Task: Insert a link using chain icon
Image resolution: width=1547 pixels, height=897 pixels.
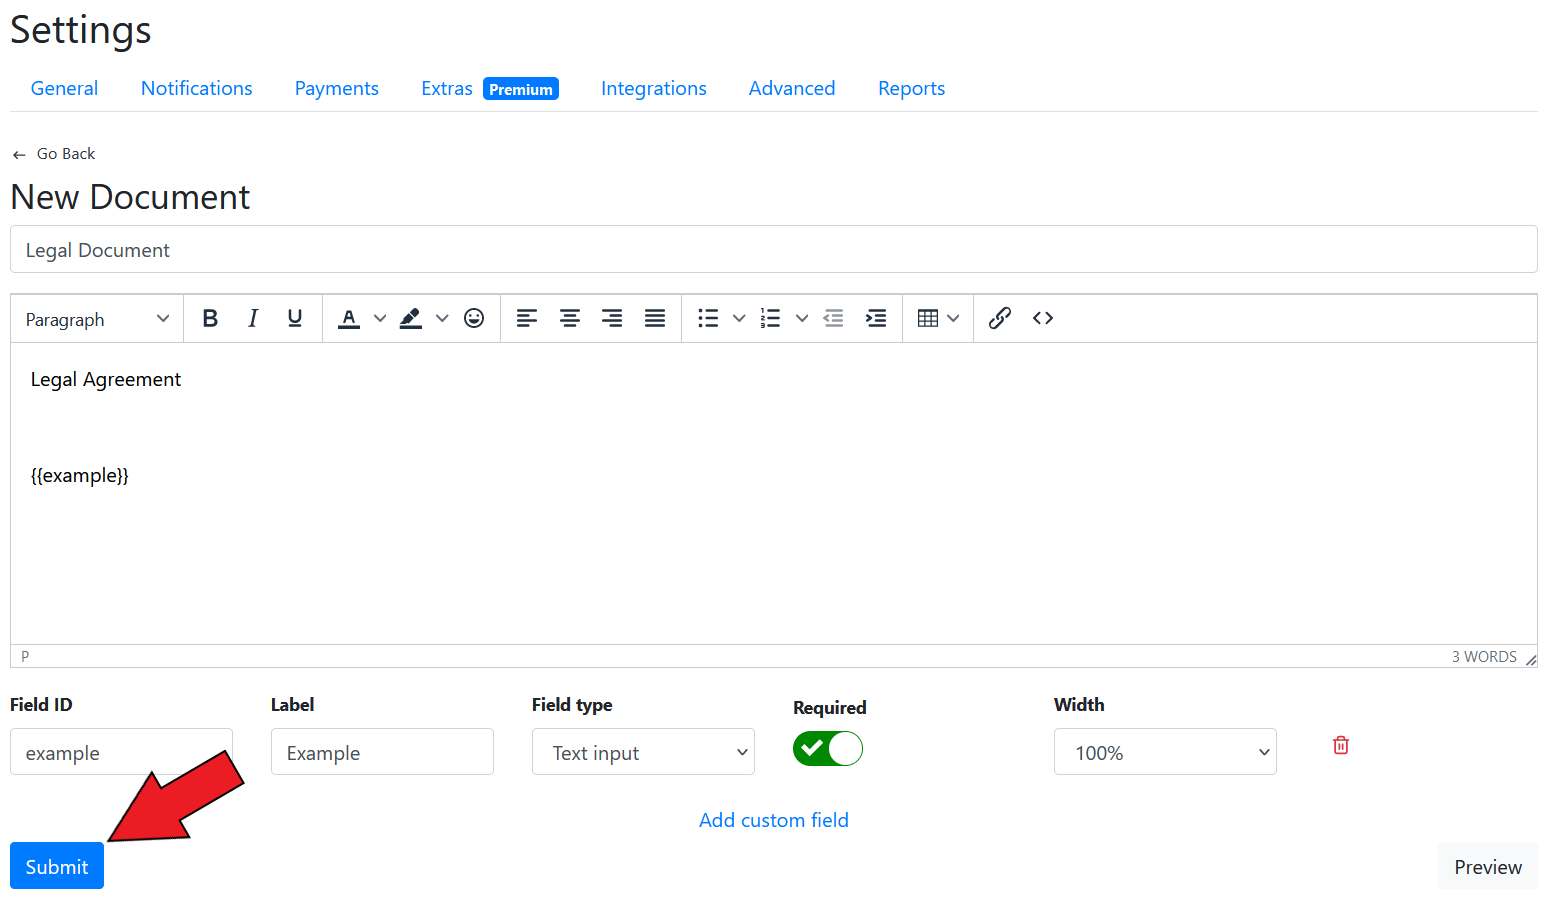Action: pyautogui.click(x=1000, y=318)
